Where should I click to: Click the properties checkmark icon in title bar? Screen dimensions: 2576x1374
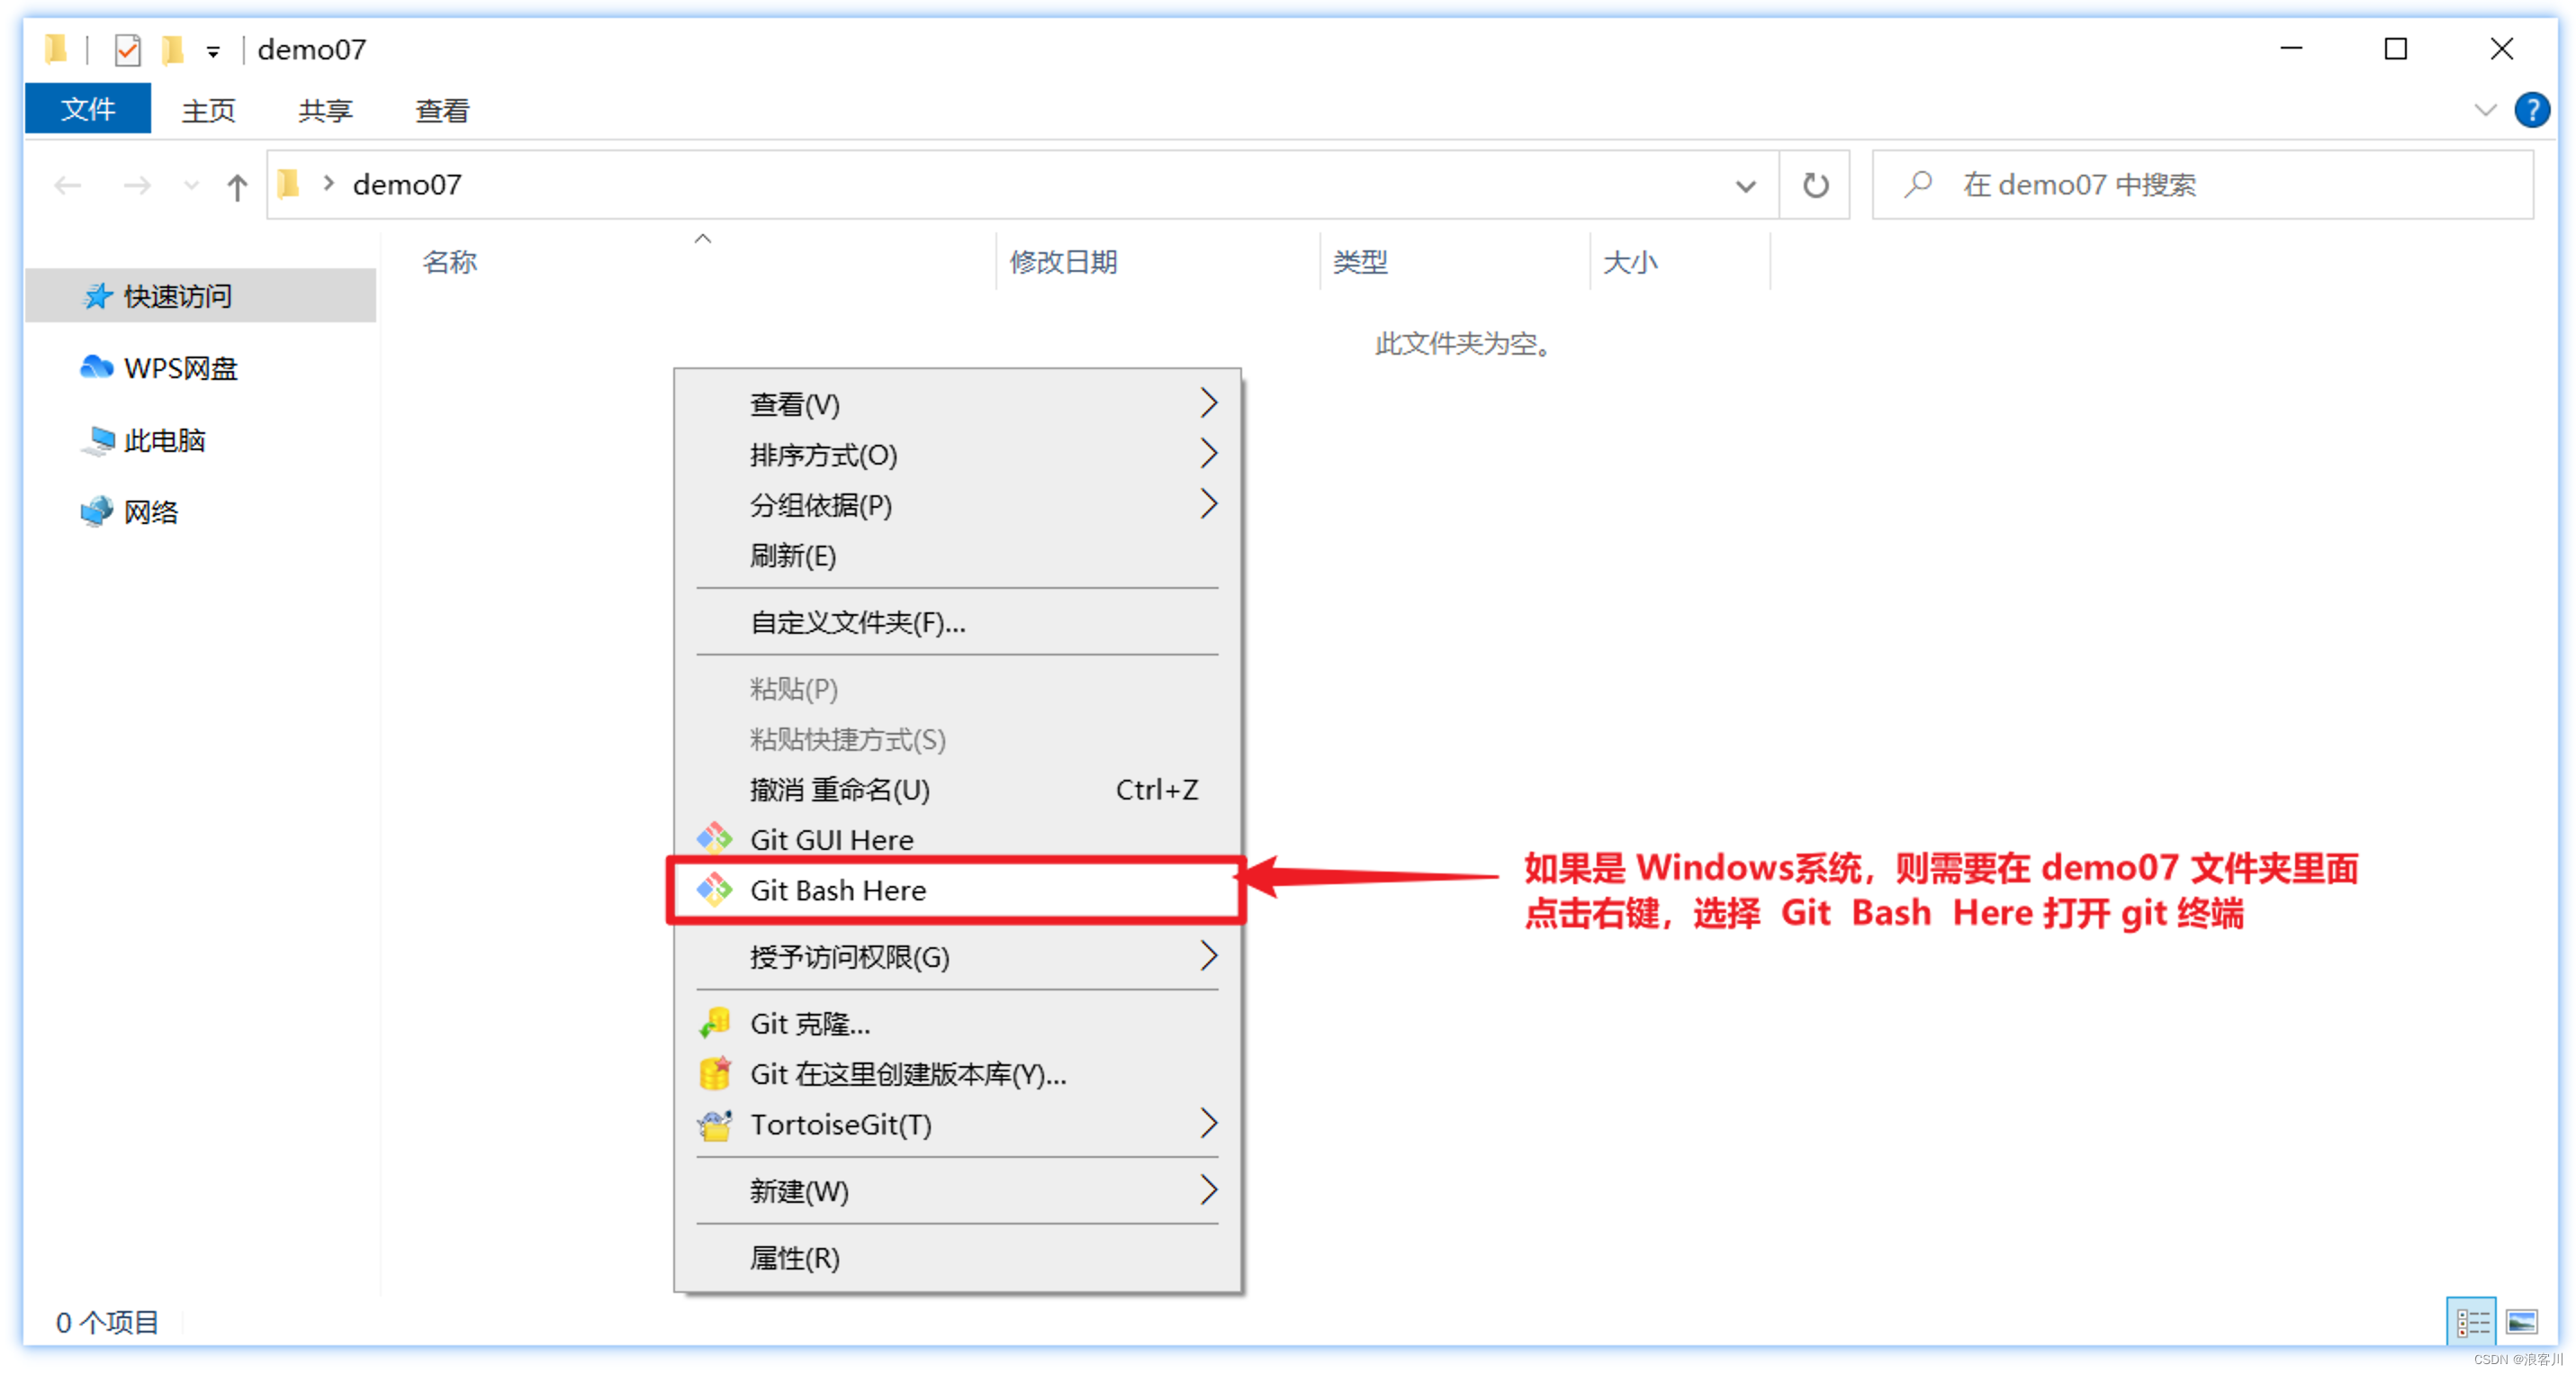[127, 49]
